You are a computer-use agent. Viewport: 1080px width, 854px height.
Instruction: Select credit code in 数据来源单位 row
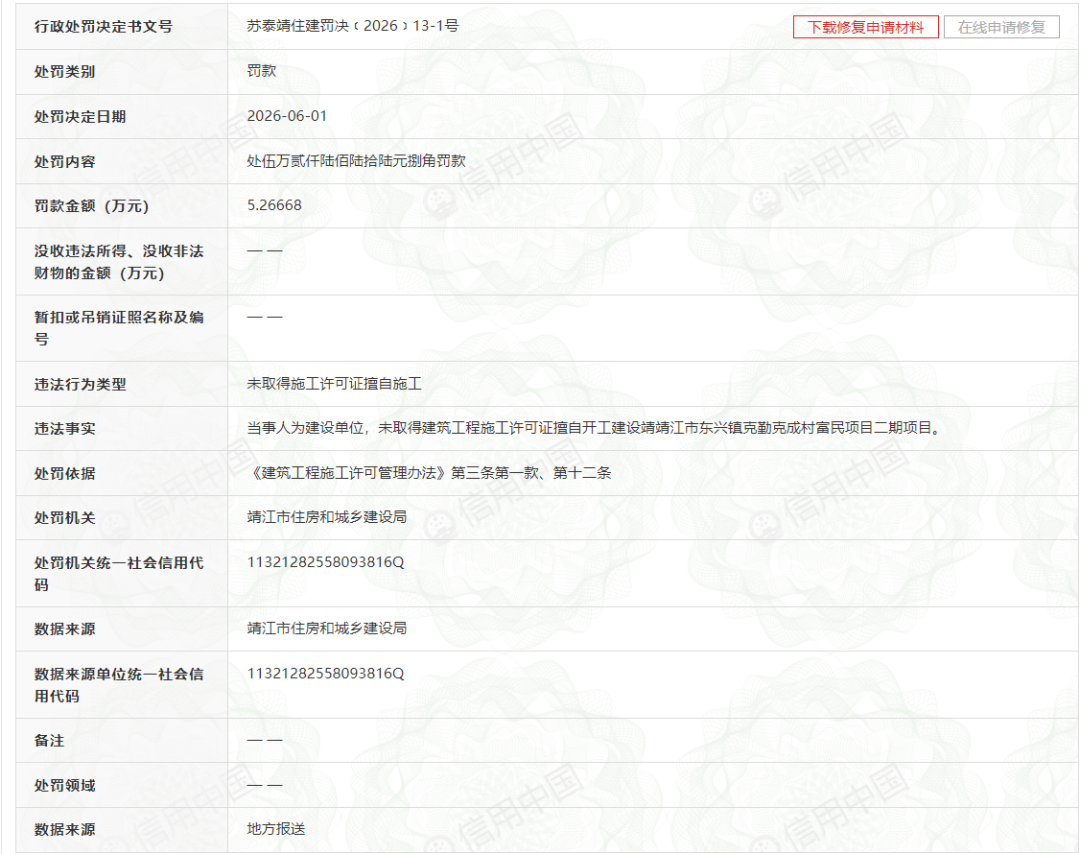click(x=325, y=674)
